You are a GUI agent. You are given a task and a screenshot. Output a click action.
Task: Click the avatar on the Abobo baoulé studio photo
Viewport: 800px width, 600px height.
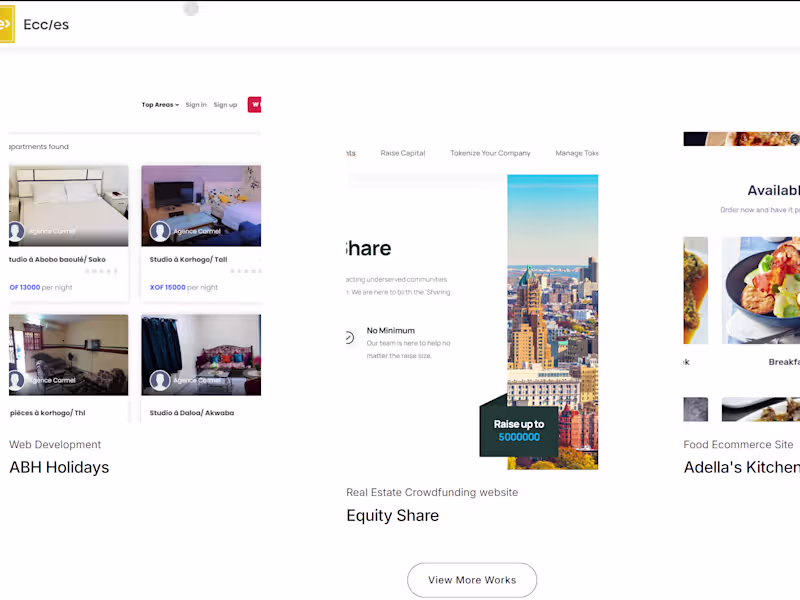coord(16,231)
